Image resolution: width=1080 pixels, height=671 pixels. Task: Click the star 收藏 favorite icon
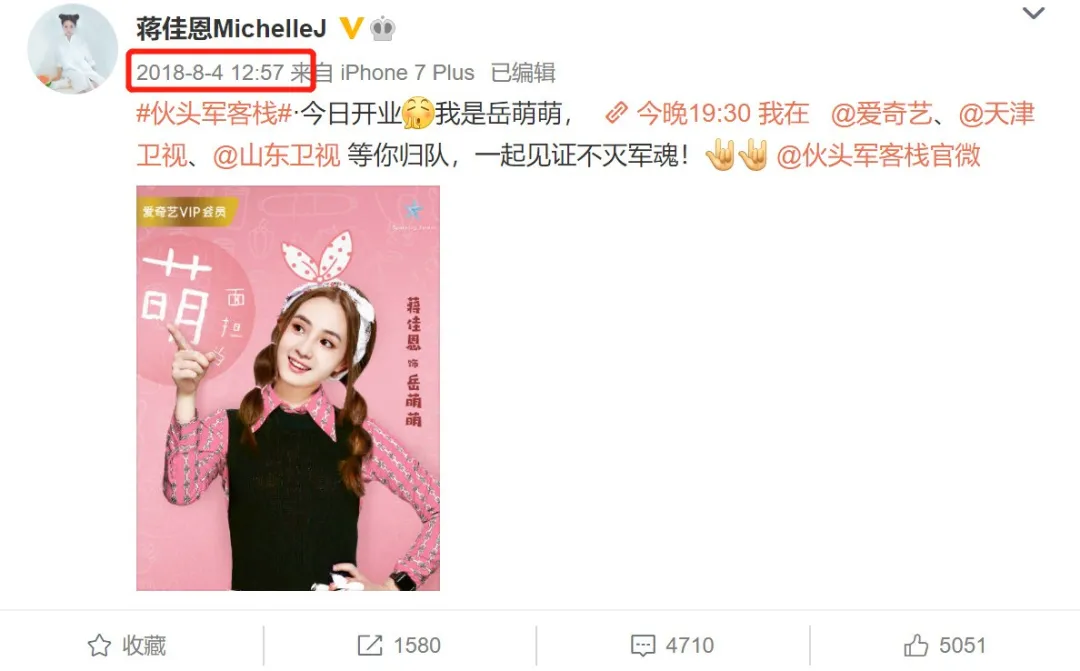pyautogui.click(x=99, y=646)
